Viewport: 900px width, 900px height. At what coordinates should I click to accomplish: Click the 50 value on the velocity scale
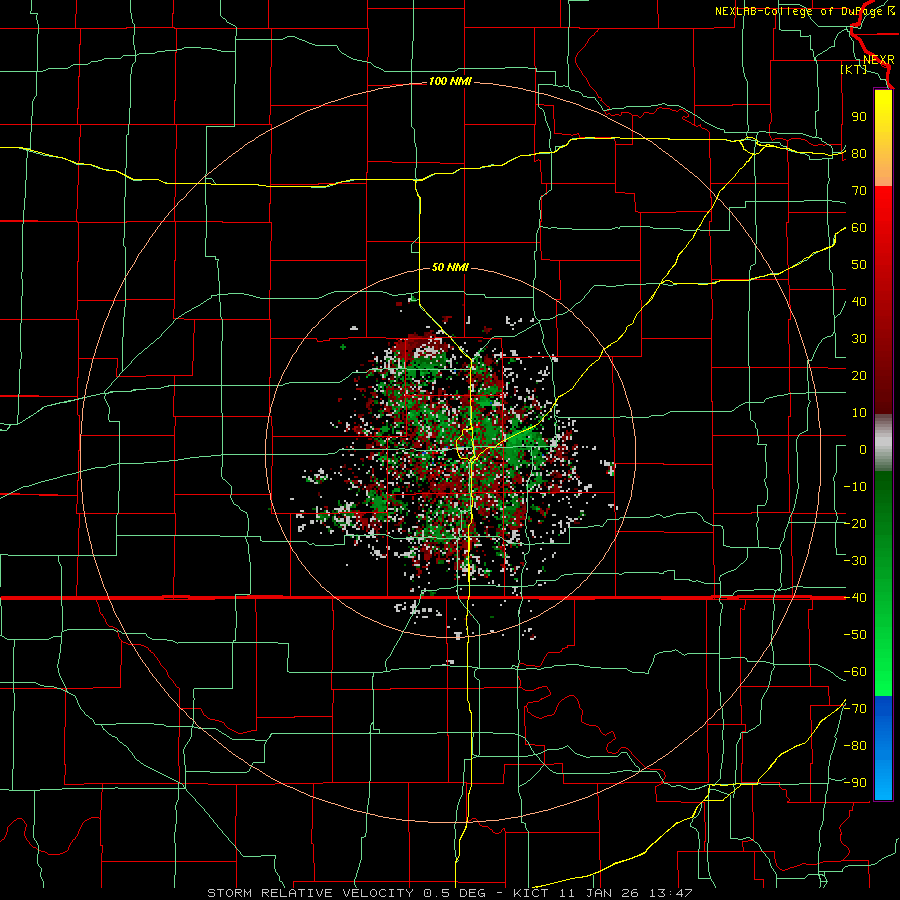pyautogui.click(x=859, y=265)
